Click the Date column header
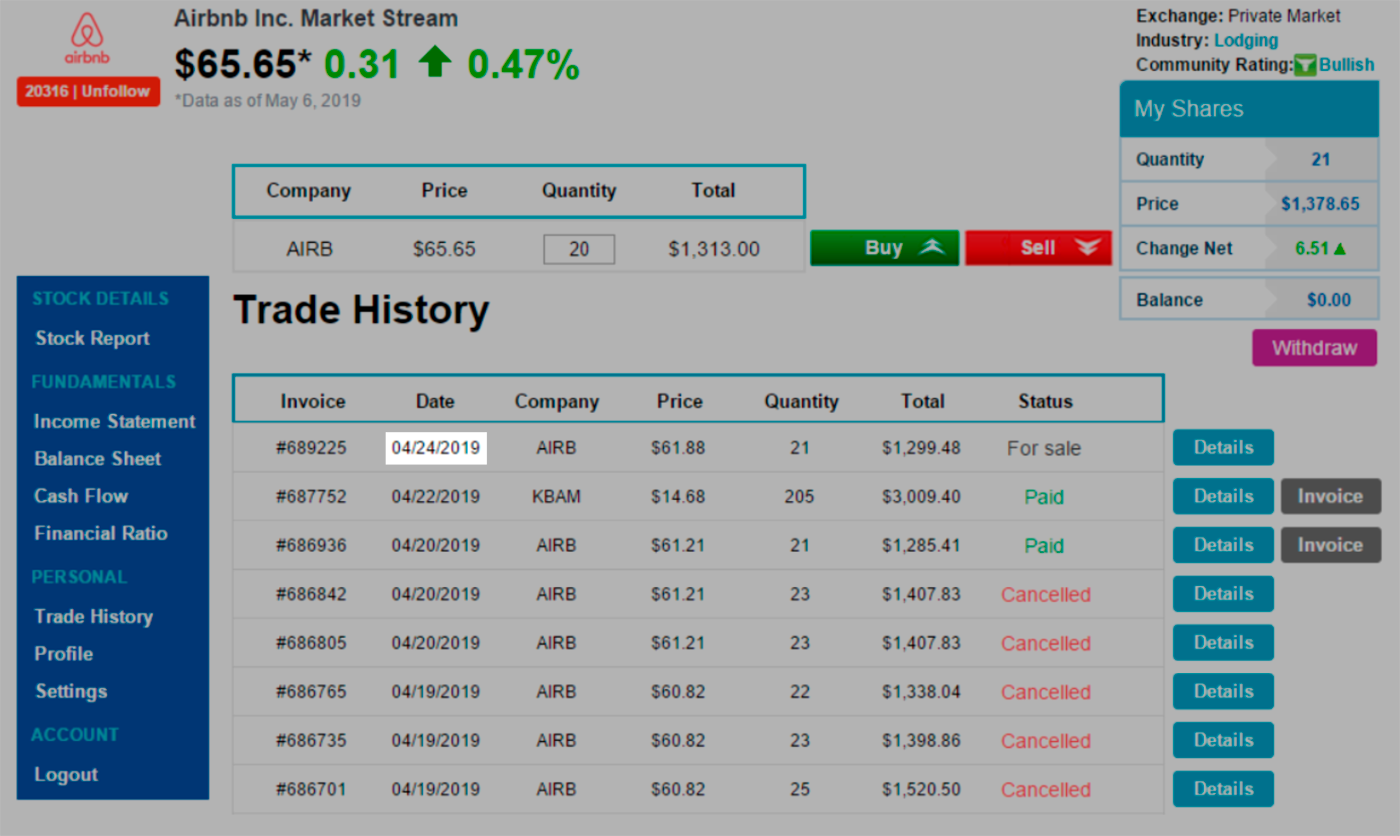Viewport: 1400px width, 836px height. (x=435, y=401)
